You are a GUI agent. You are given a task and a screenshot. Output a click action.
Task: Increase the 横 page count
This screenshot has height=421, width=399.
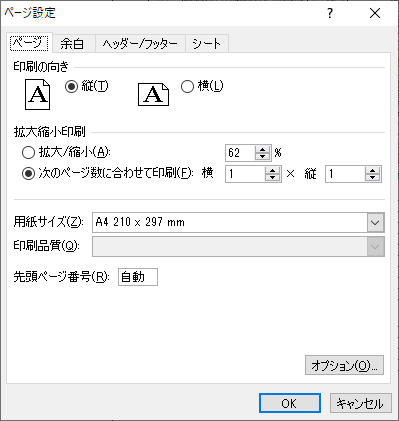click(x=272, y=170)
